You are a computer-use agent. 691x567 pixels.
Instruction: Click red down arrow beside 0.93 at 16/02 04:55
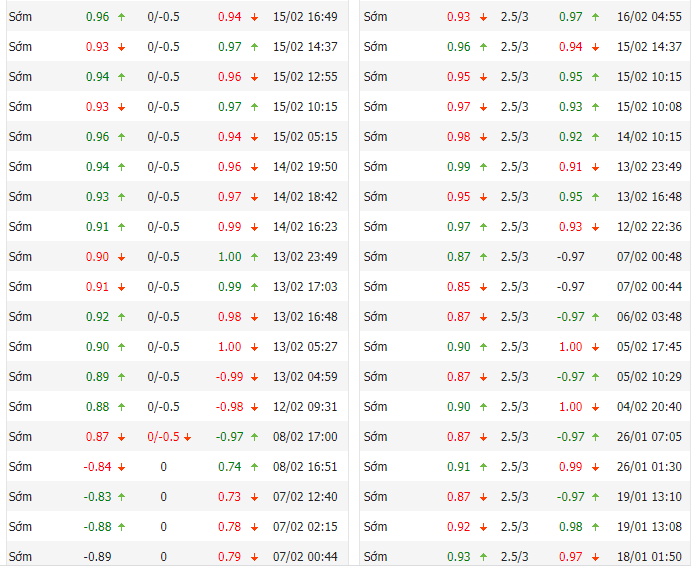483,17
